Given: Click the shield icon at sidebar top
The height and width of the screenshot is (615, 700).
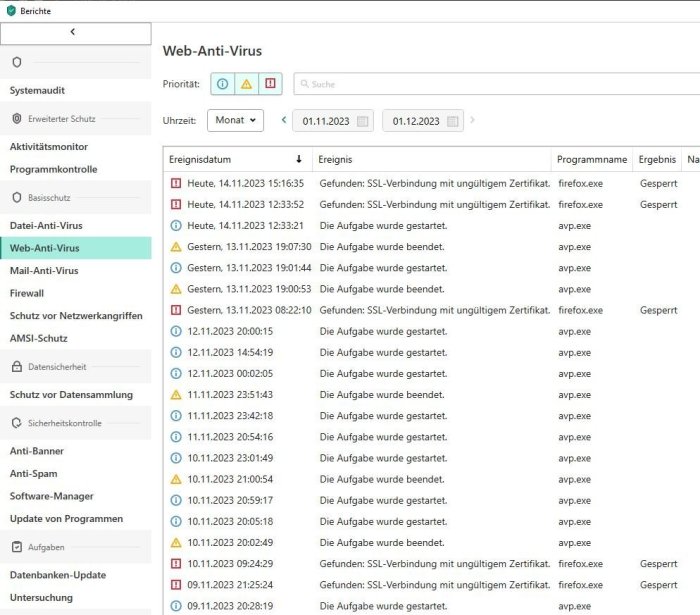Looking at the screenshot, I should pos(17,62).
